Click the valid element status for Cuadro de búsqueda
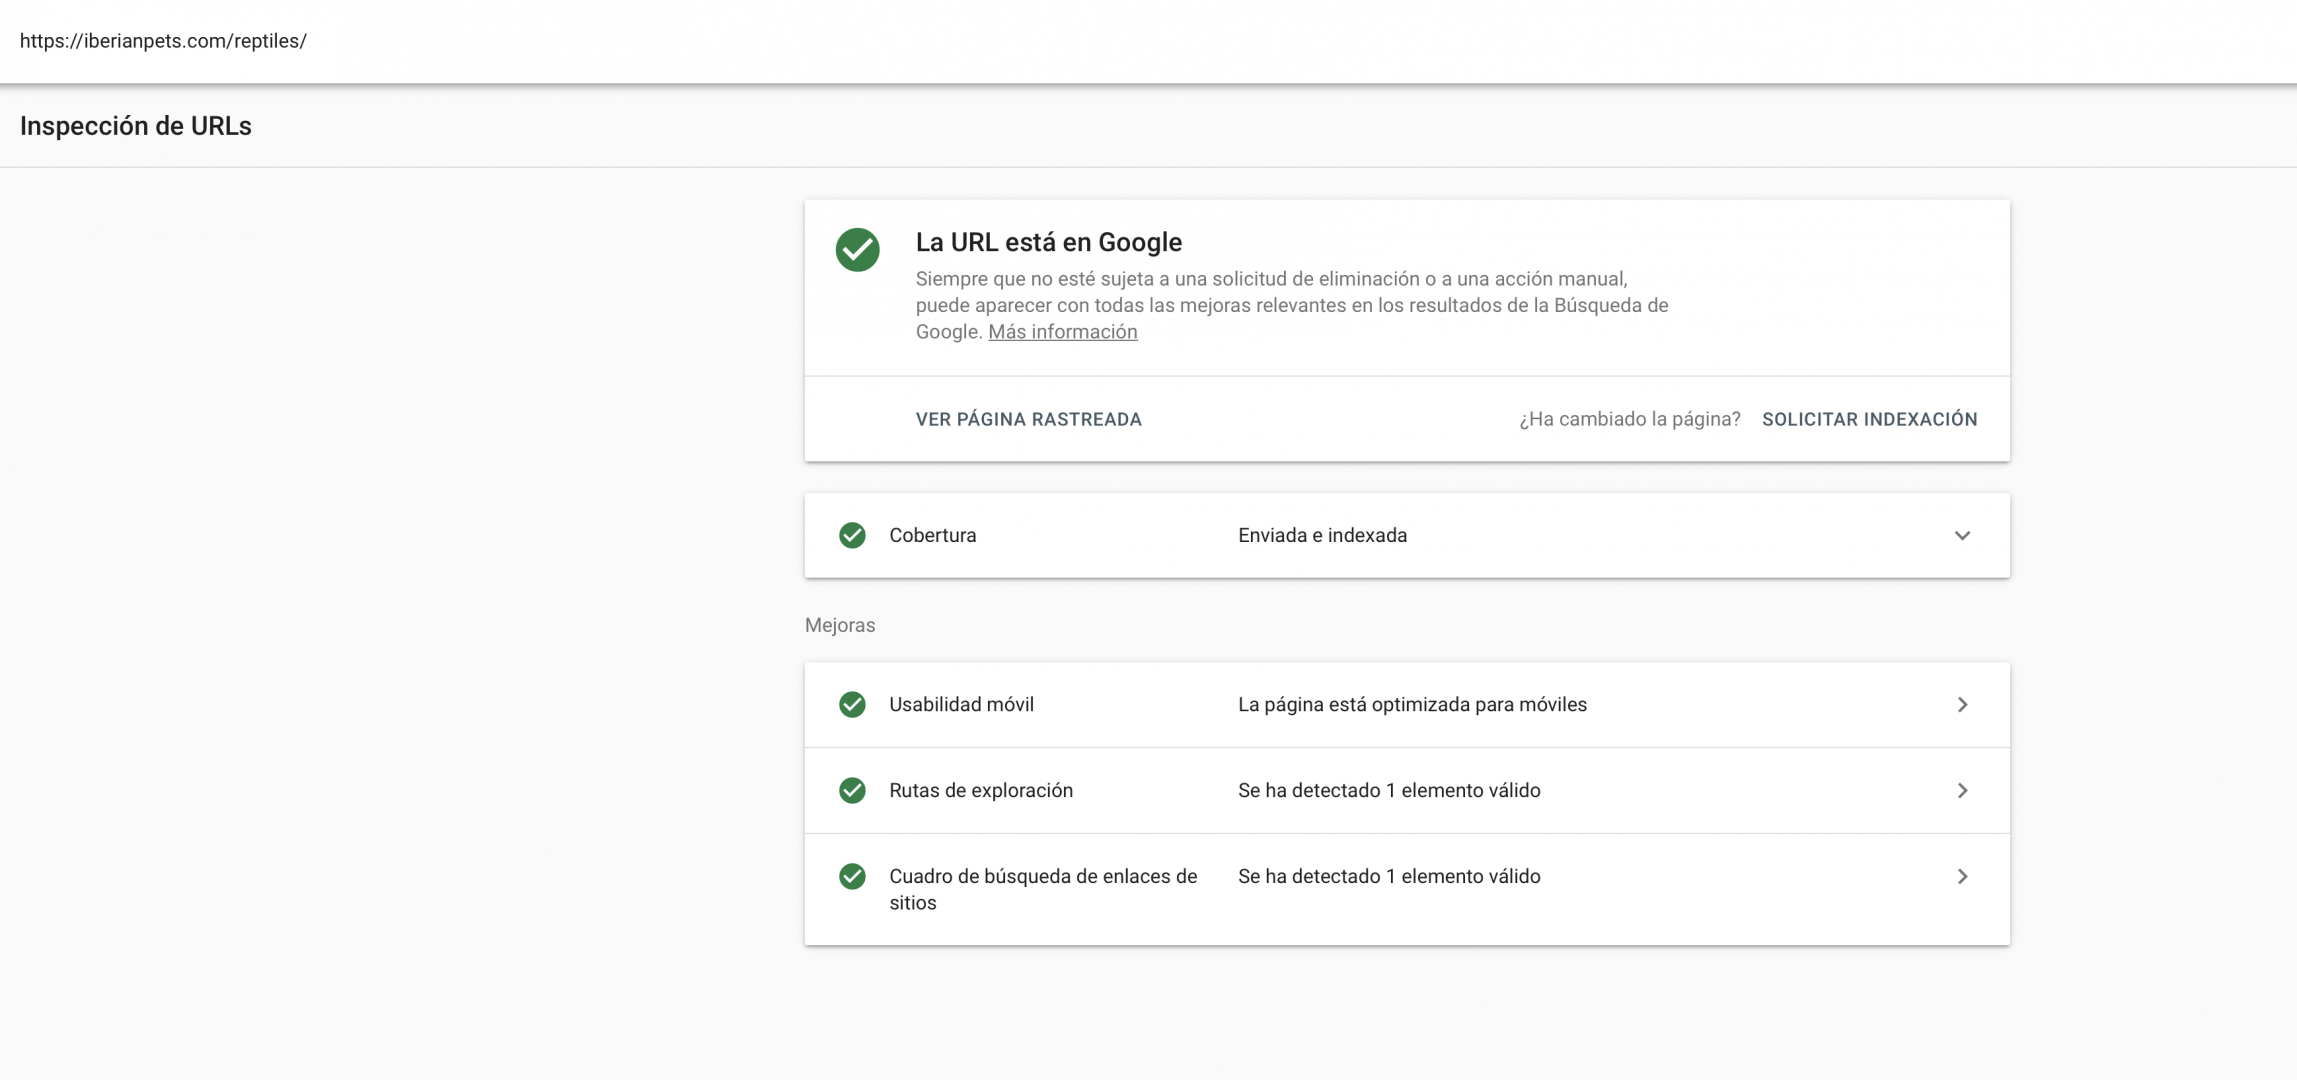 (1389, 877)
